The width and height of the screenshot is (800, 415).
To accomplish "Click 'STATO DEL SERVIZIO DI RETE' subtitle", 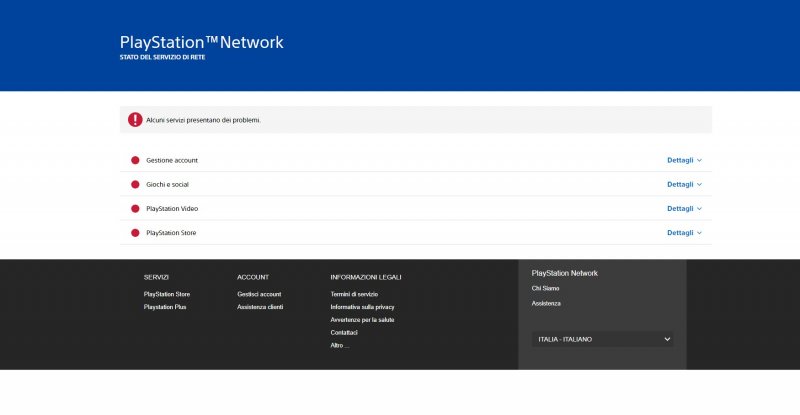I will pyautogui.click(x=162, y=57).
